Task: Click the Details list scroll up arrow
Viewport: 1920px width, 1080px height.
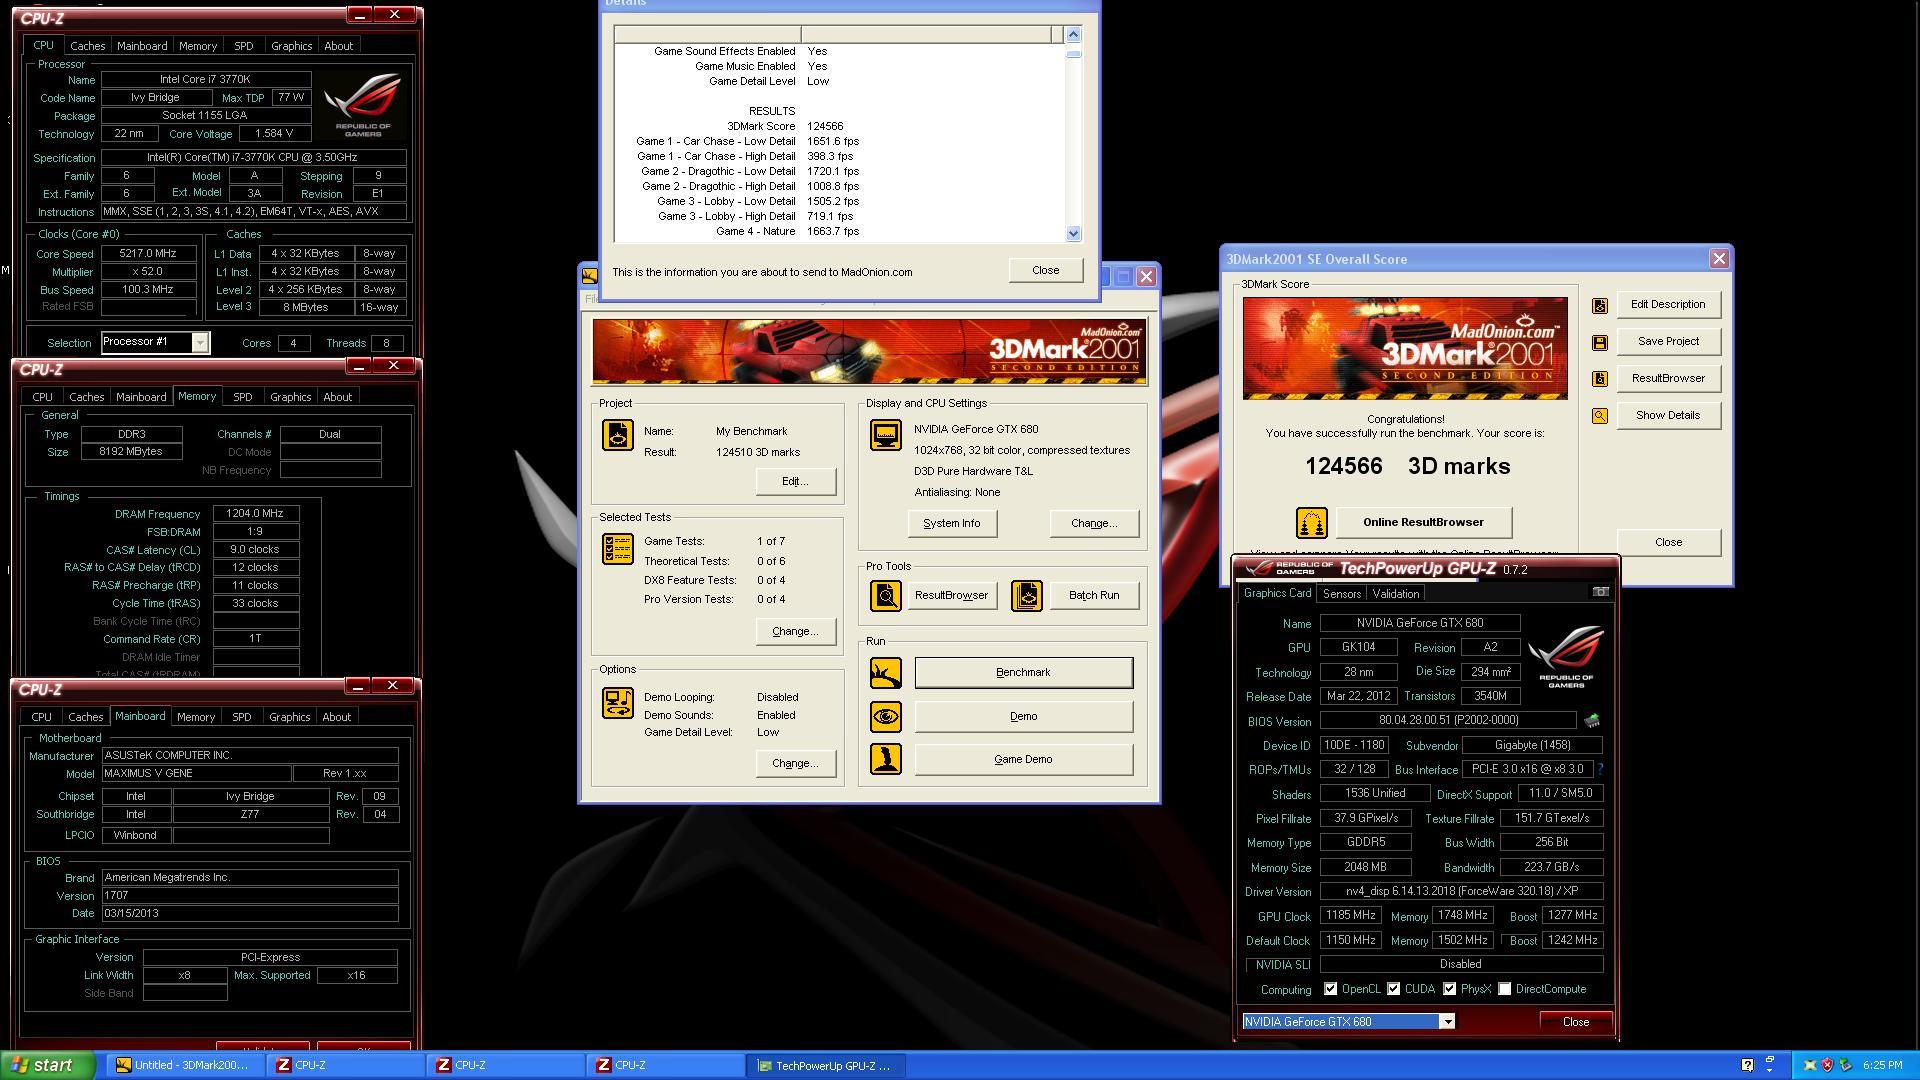Action: click(1073, 35)
